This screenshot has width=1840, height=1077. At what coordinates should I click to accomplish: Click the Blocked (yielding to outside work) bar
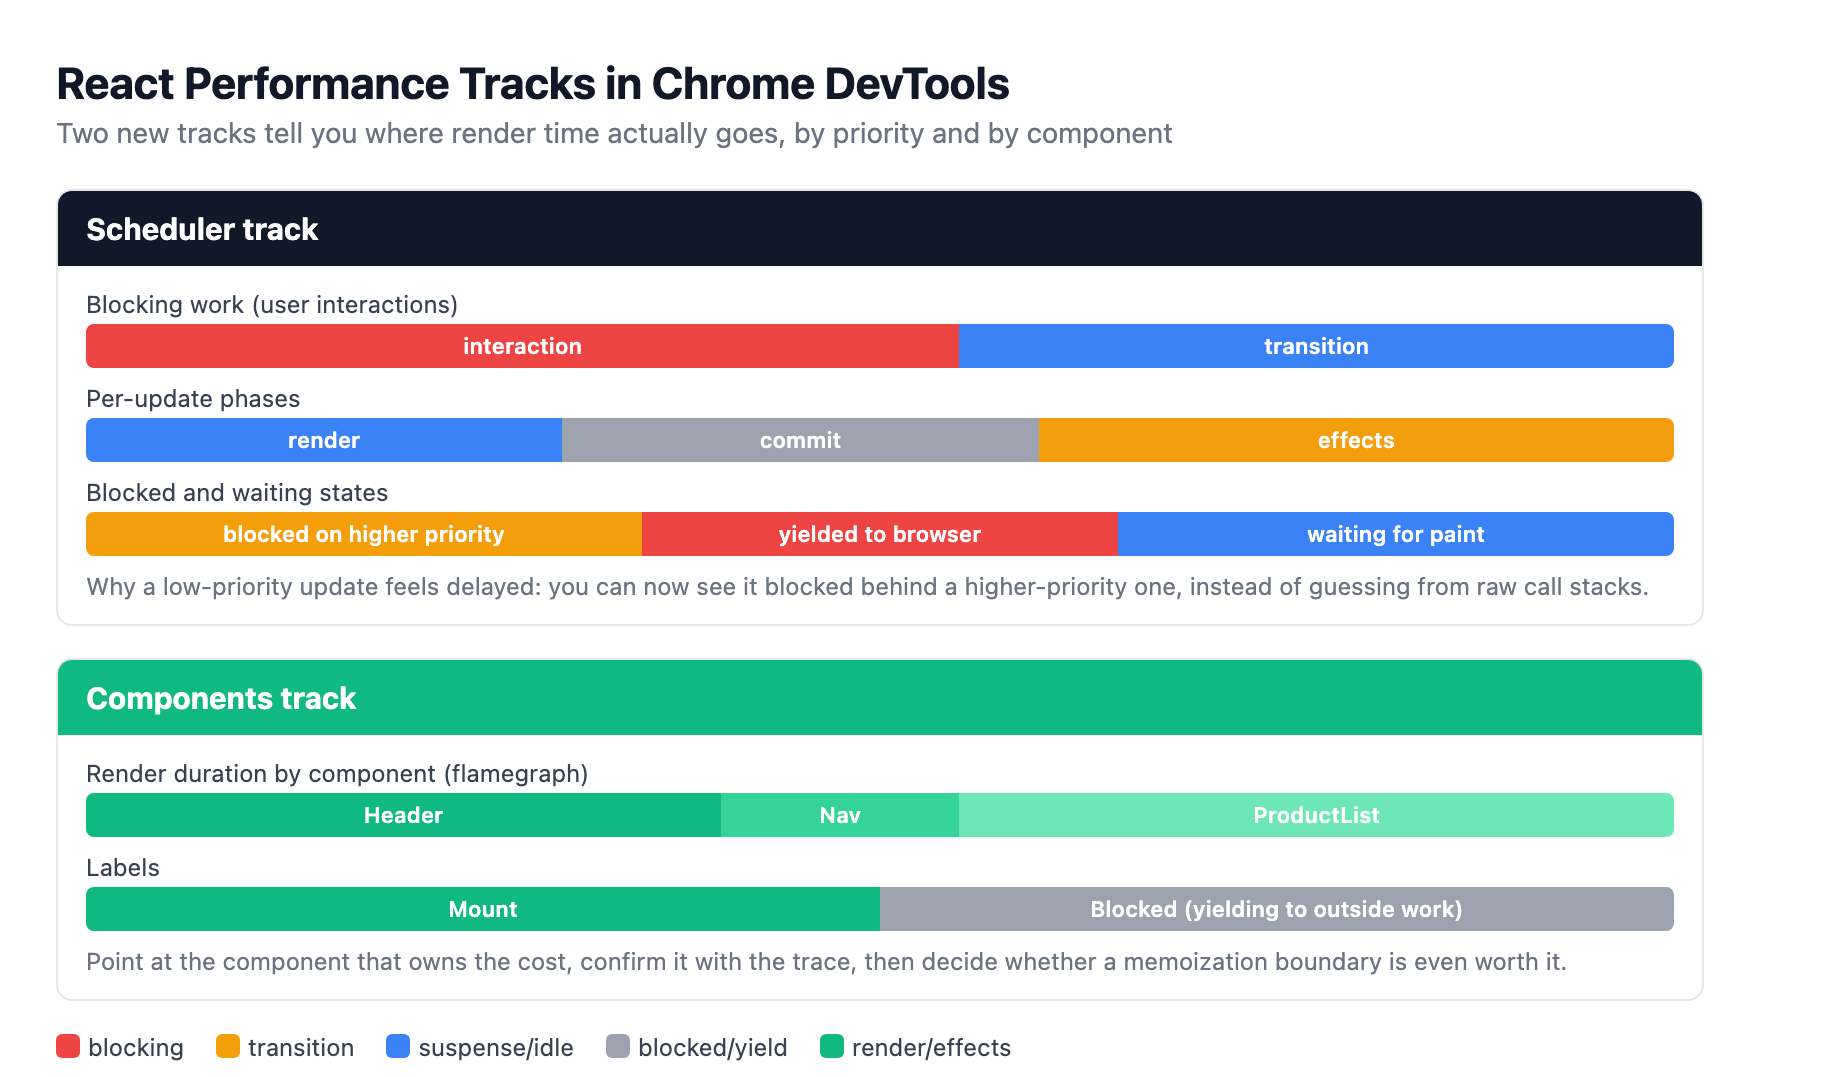pyautogui.click(x=1277, y=909)
